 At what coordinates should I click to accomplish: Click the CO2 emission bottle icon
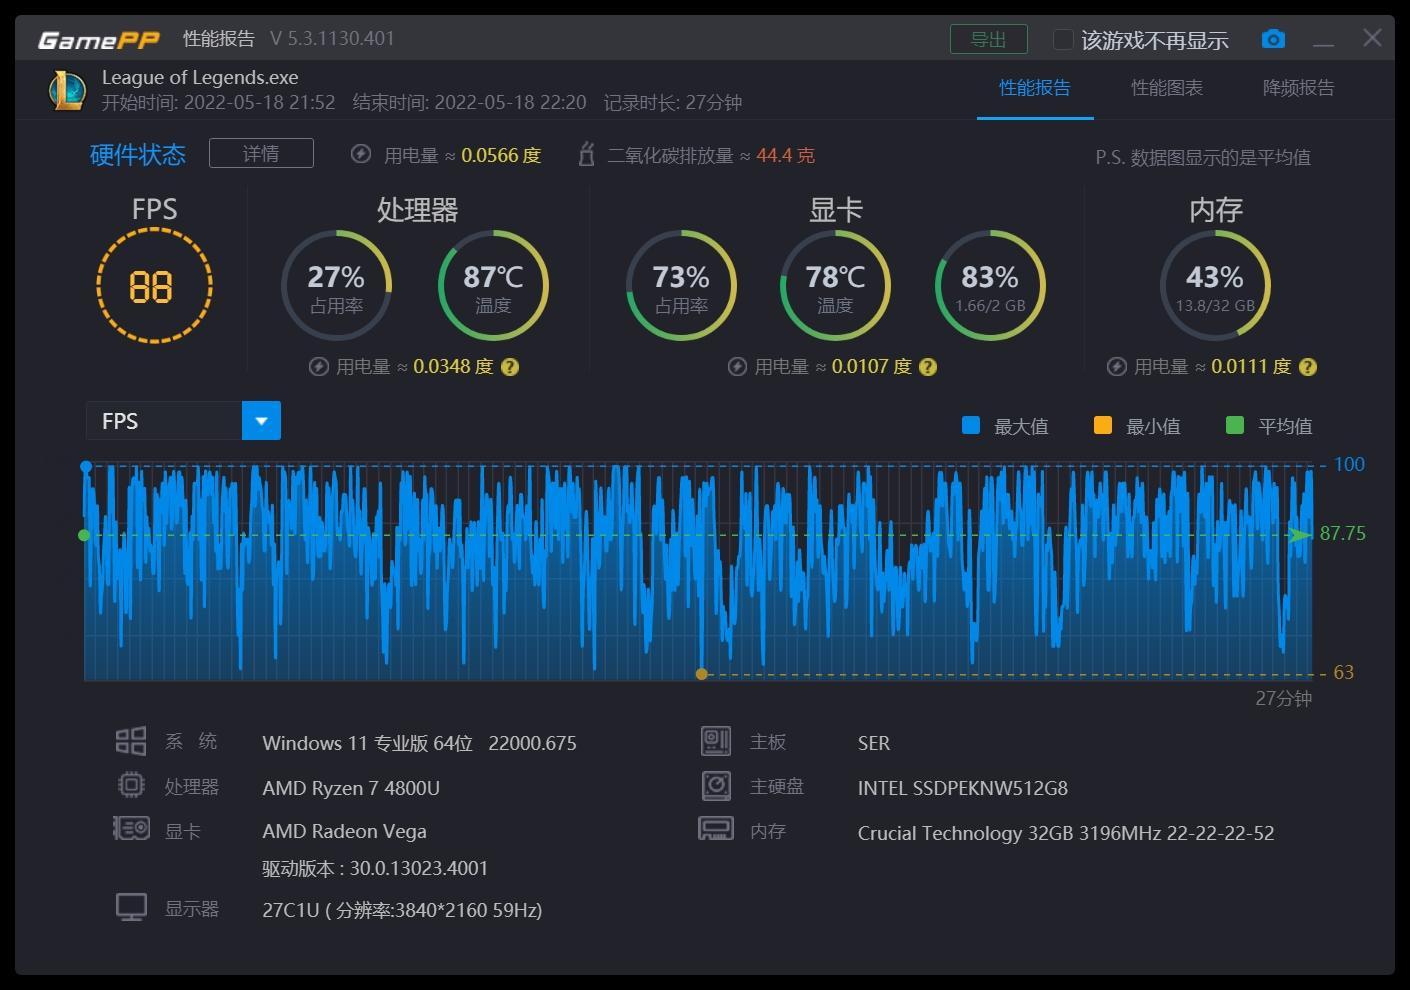point(587,155)
